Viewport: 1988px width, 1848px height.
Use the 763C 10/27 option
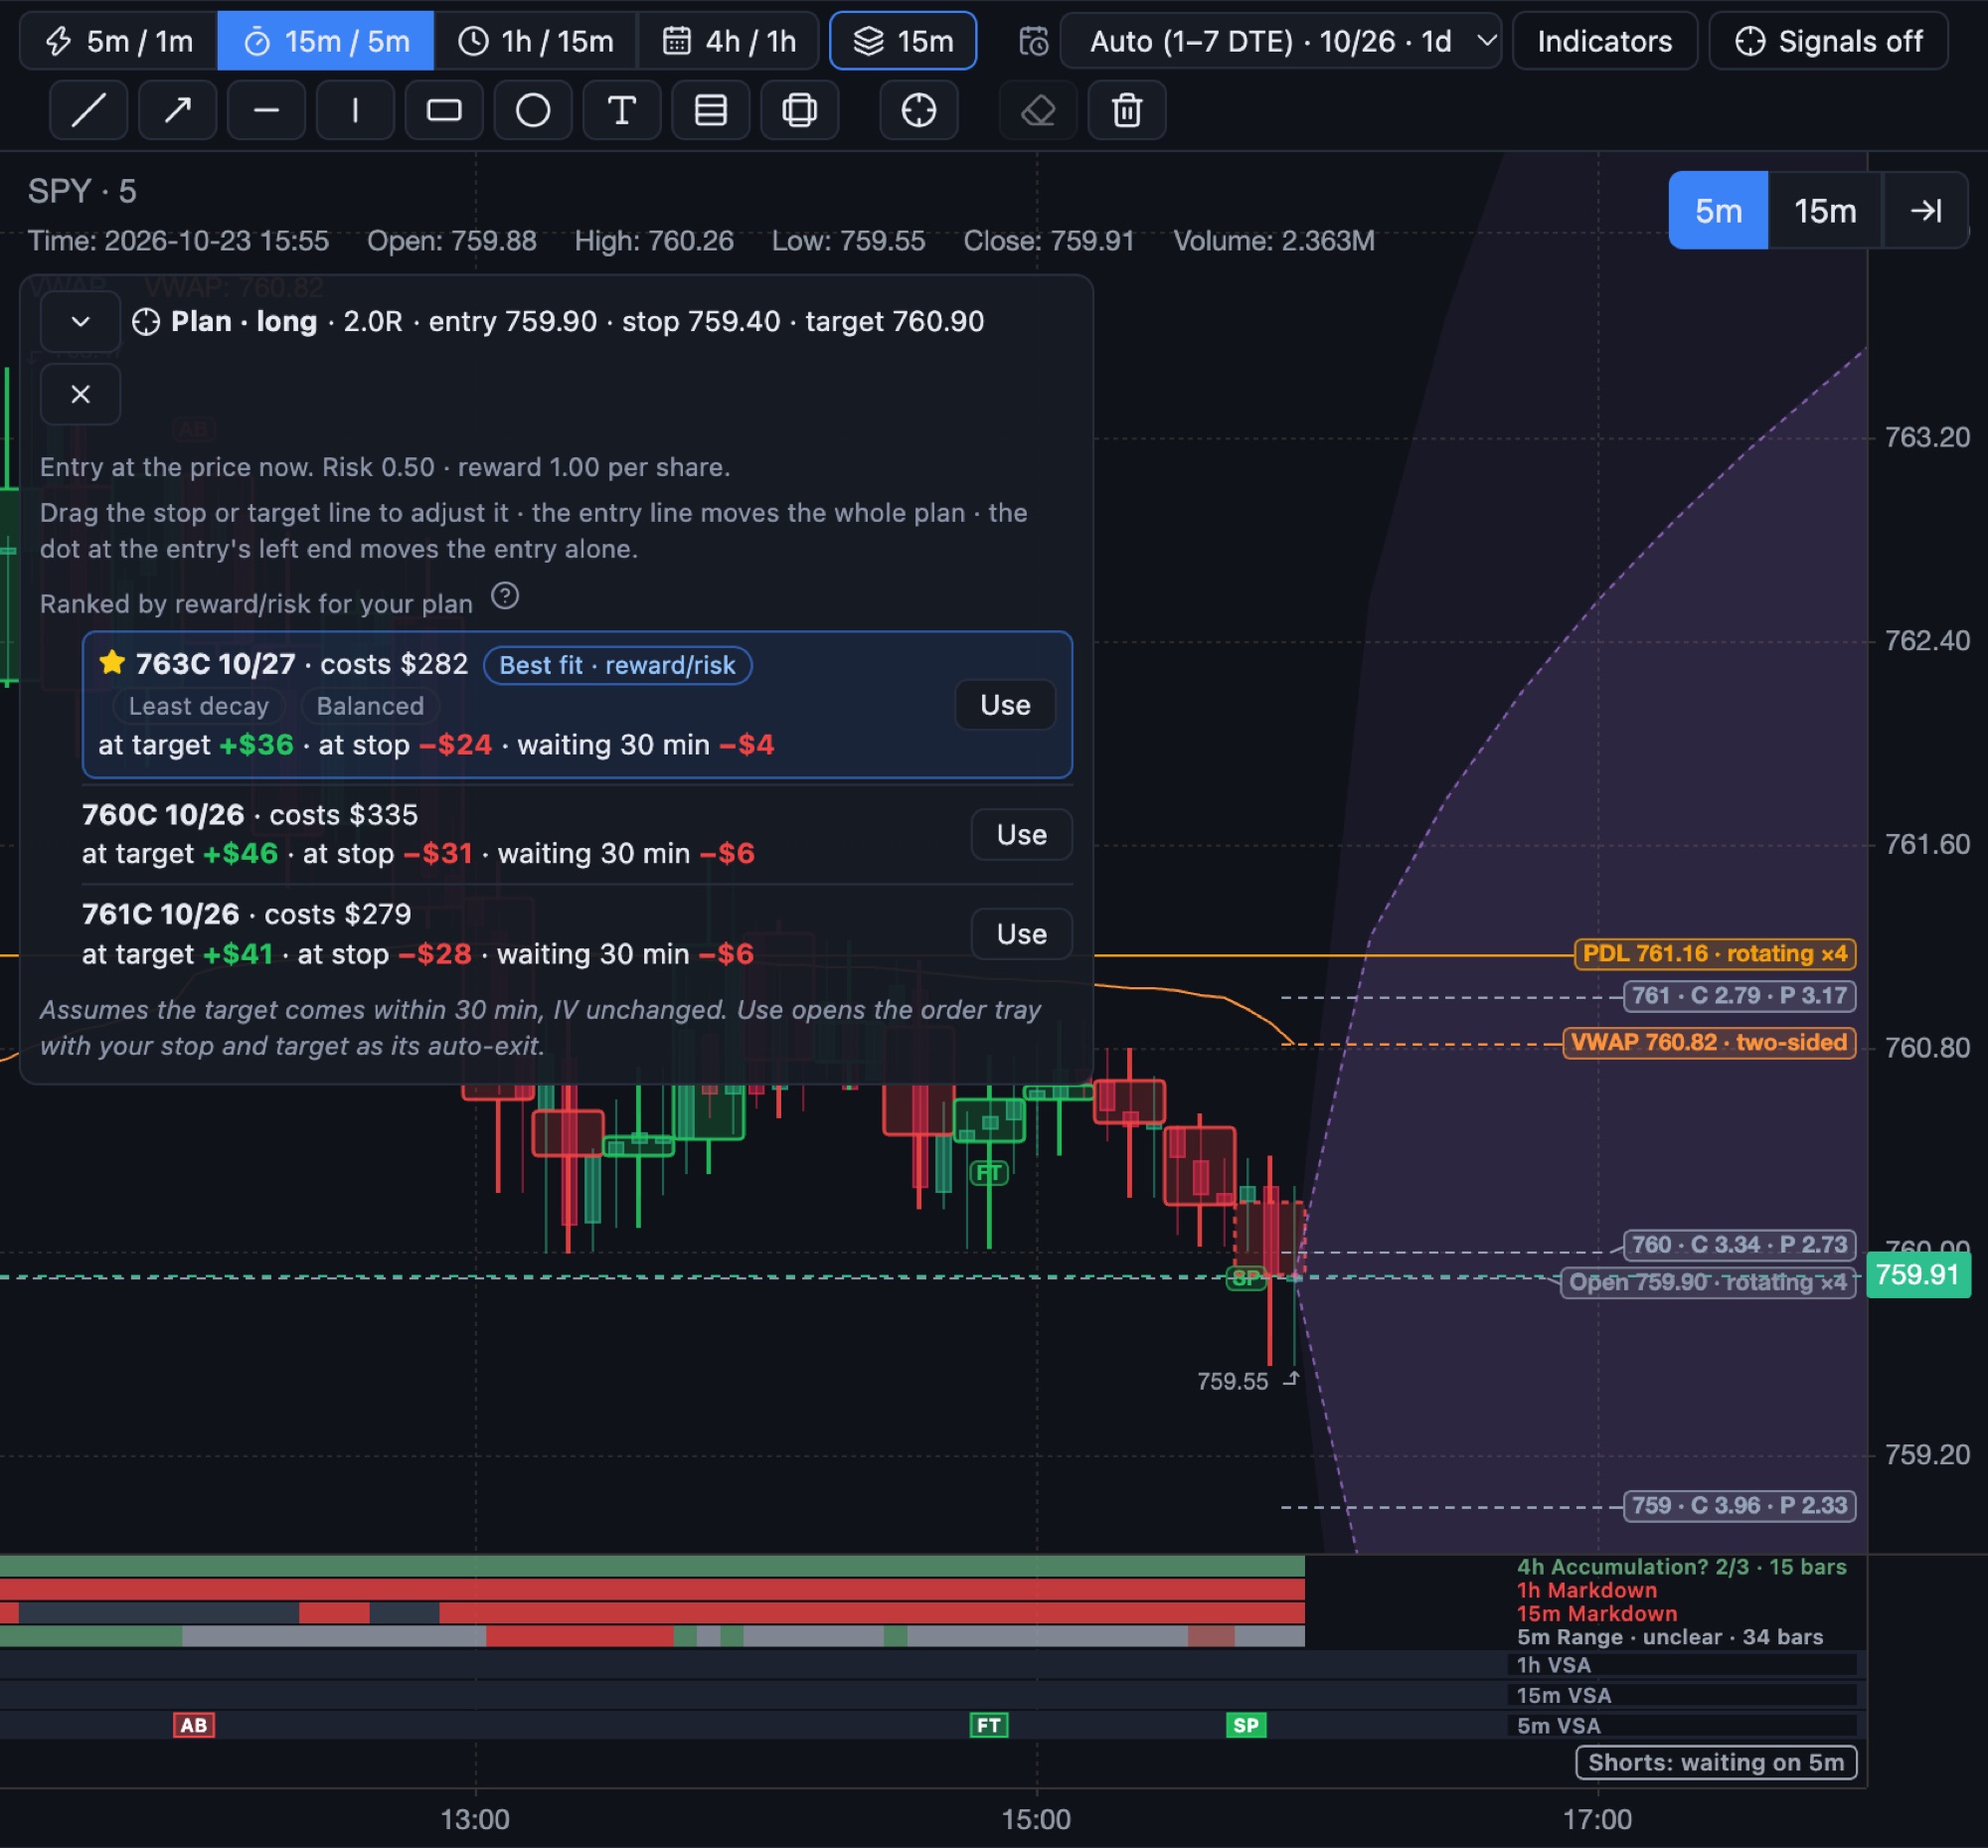(x=1005, y=705)
